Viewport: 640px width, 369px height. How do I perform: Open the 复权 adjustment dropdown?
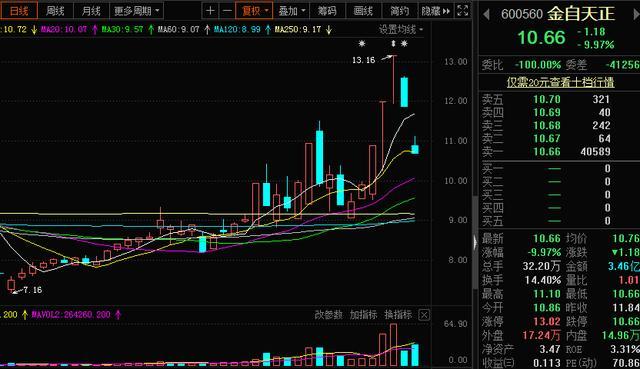click(254, 11)
